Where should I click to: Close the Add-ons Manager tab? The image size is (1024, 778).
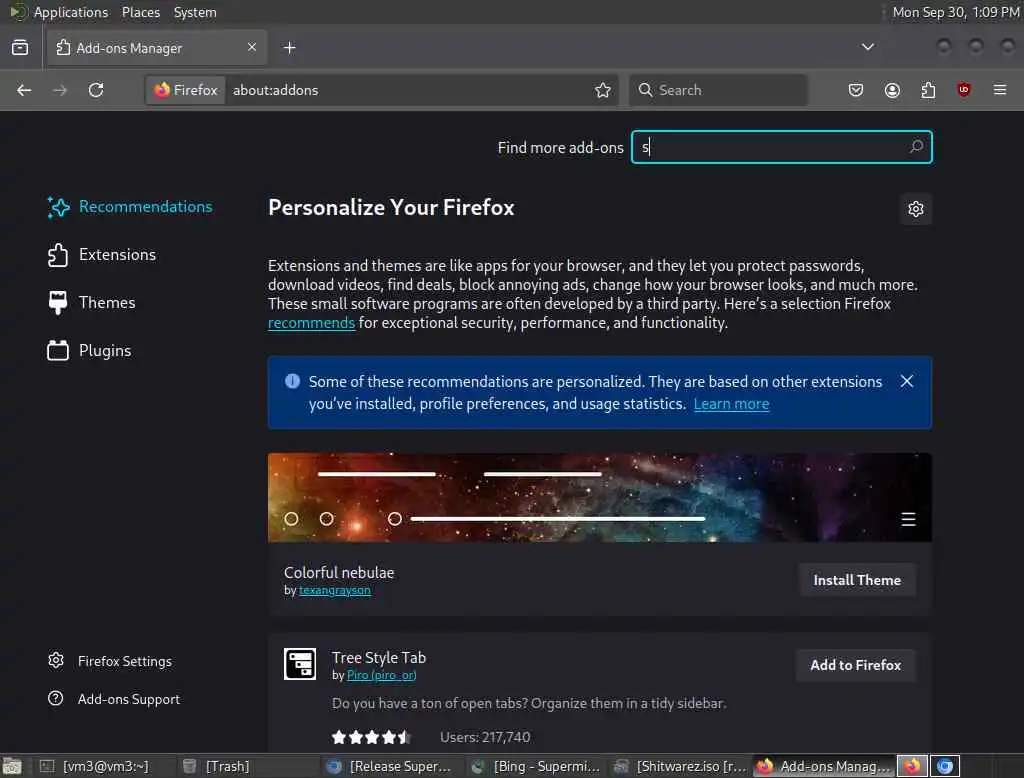pyautogui.click(x=252, y=47)
